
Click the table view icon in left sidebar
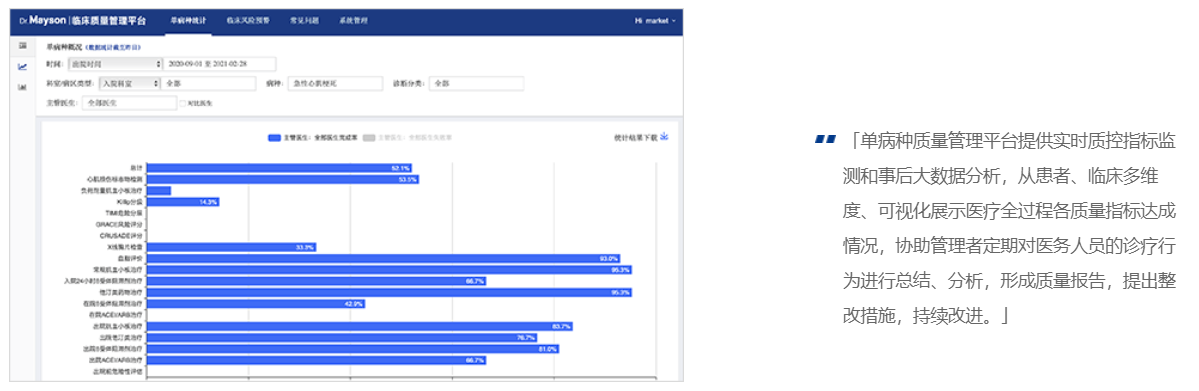click(x=23, y=47)
